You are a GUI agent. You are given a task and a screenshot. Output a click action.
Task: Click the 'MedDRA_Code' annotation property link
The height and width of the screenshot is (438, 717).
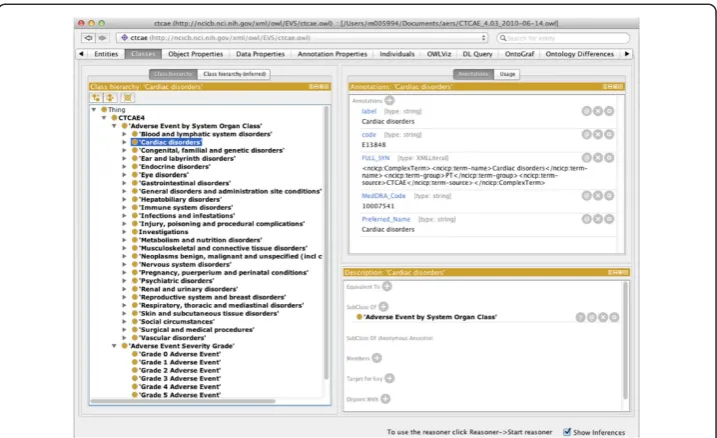click(x=384, y=196)
